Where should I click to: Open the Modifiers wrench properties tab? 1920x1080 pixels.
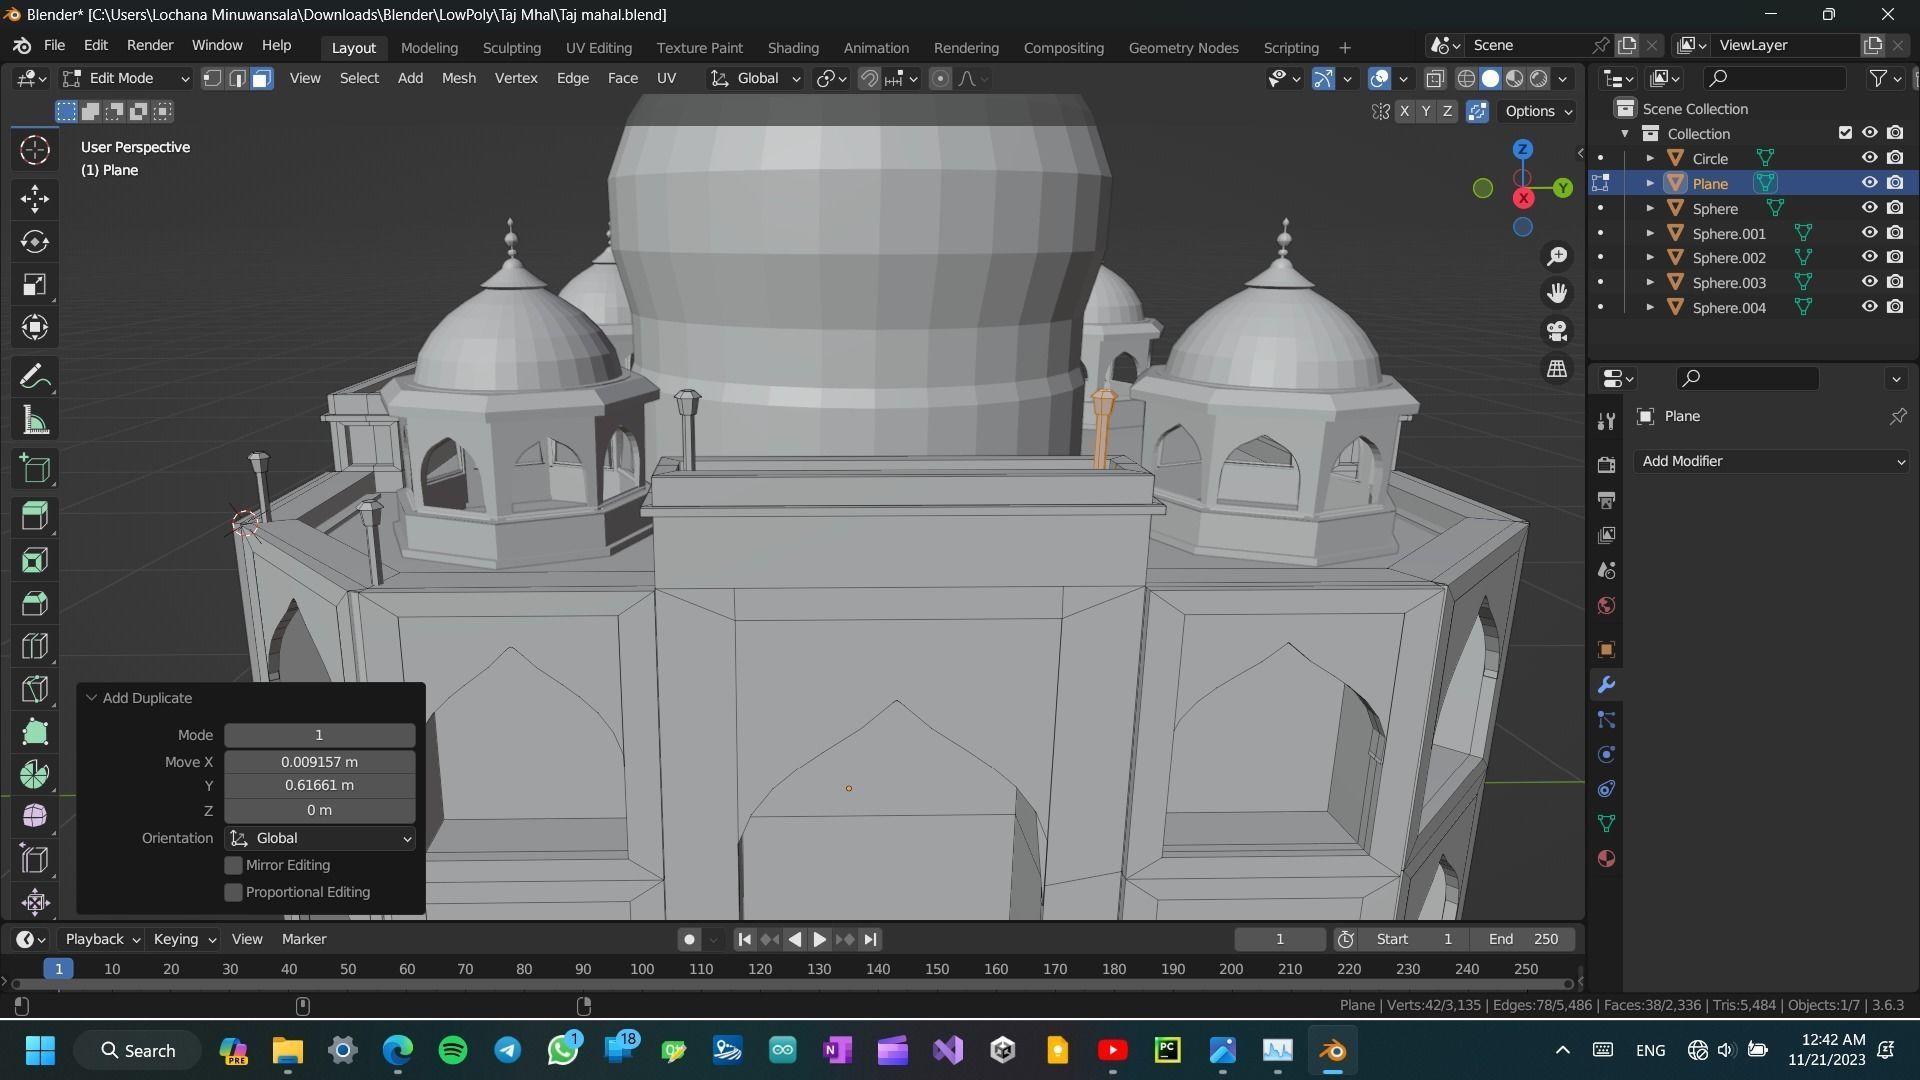click(x=1606, y=685)
